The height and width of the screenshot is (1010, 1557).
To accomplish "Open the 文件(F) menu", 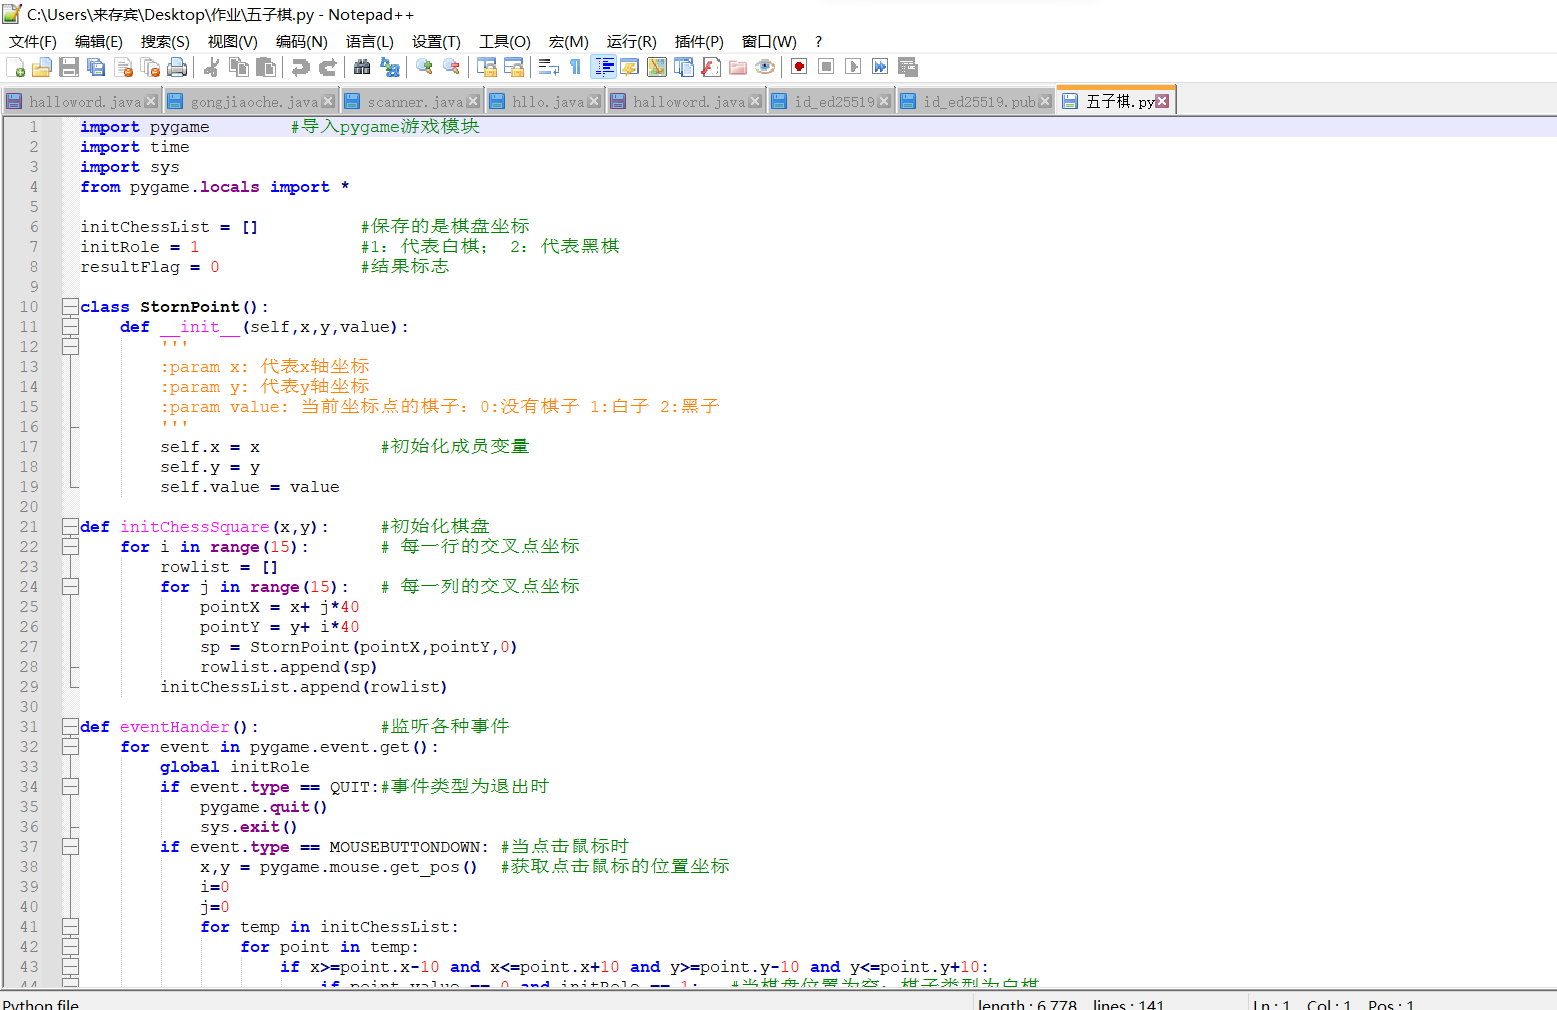I will [33, 41].
